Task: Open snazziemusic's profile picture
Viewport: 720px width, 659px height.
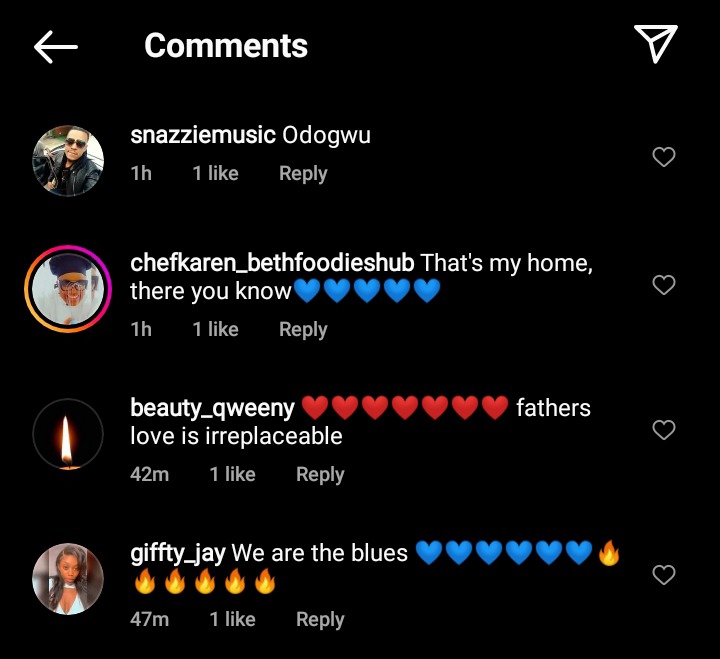Action: click(x=68, y=161)
